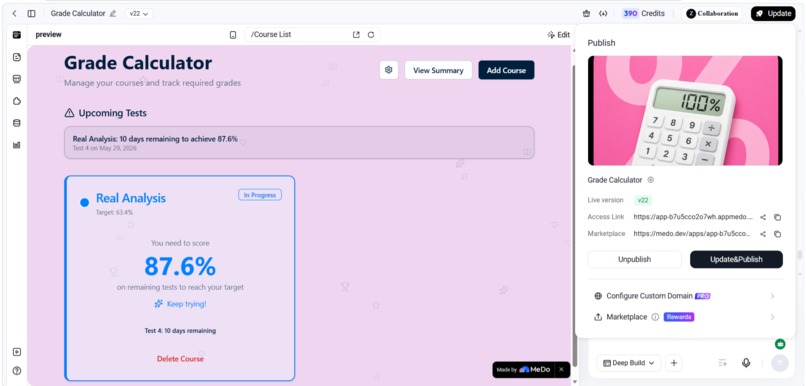Image resolution: width=806 pixels, height=386 pixels.
Task: Toggle the sidebar panel layout icon
Action: tap(31, 13)
